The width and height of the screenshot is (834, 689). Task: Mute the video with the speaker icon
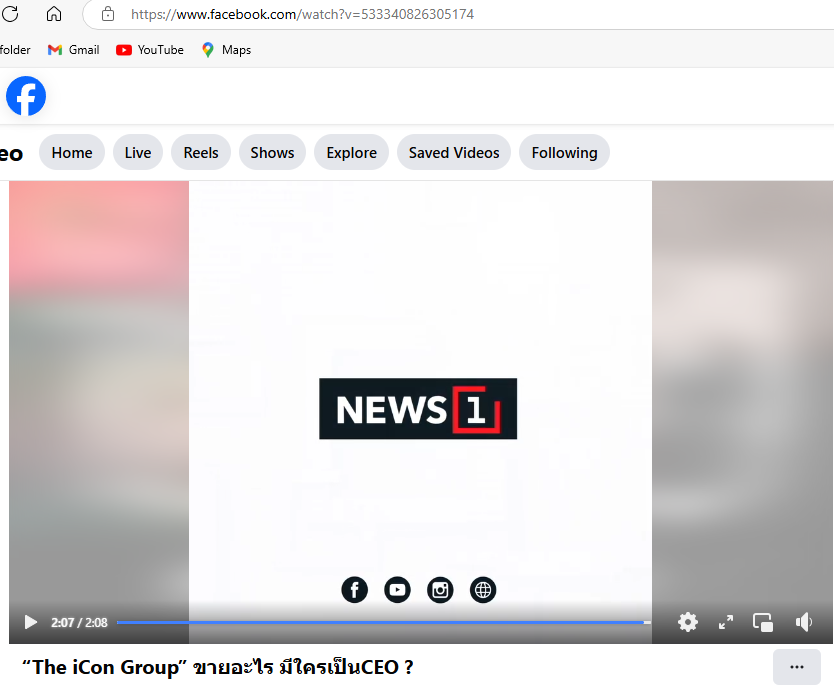coord(804,622)
